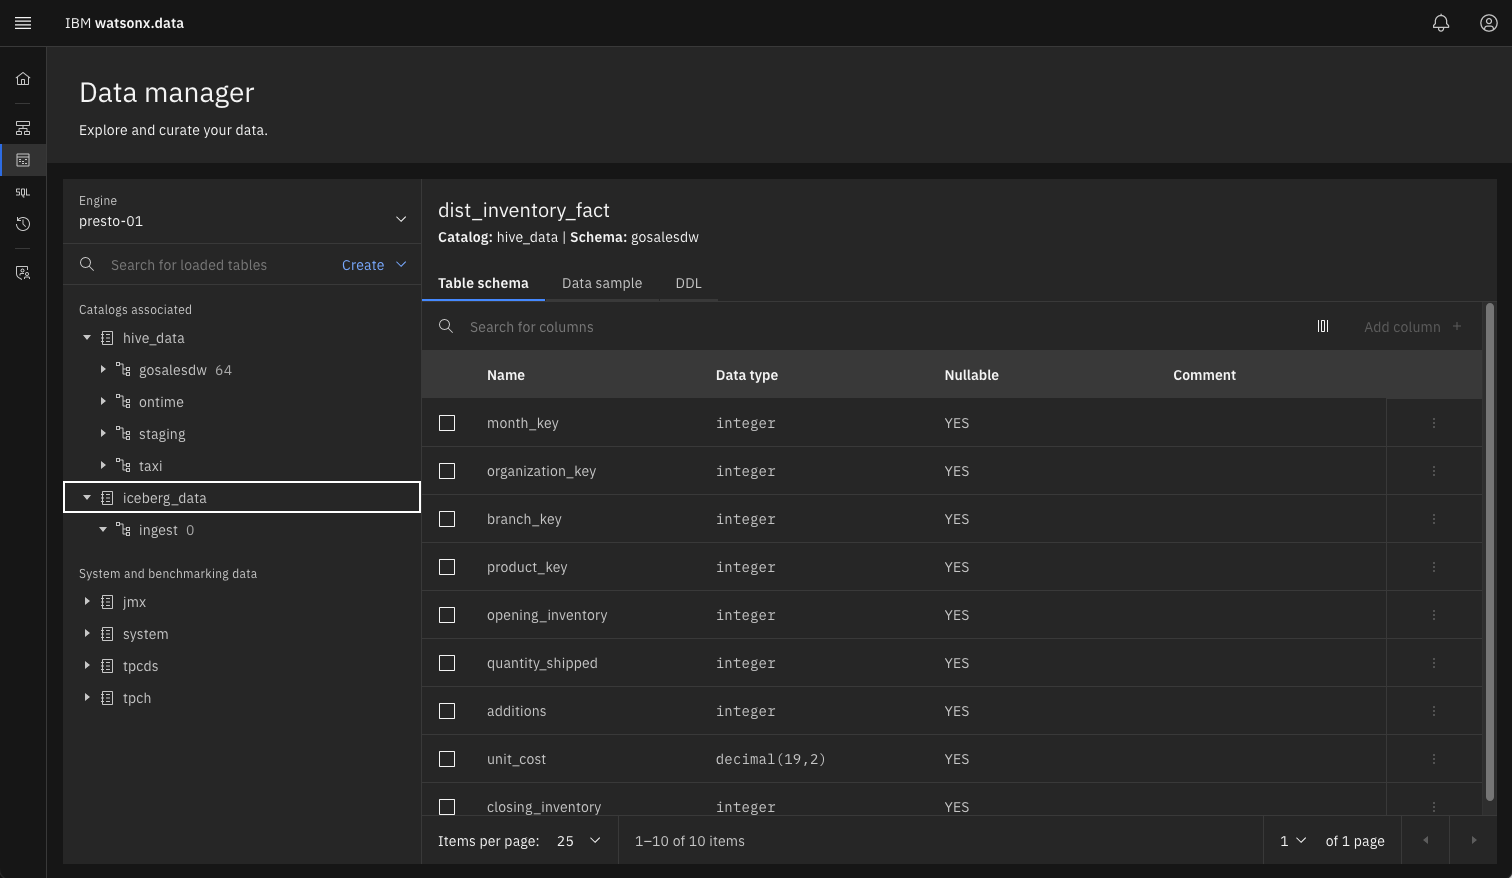Click the column settings icon

[x=1323, y=326]
